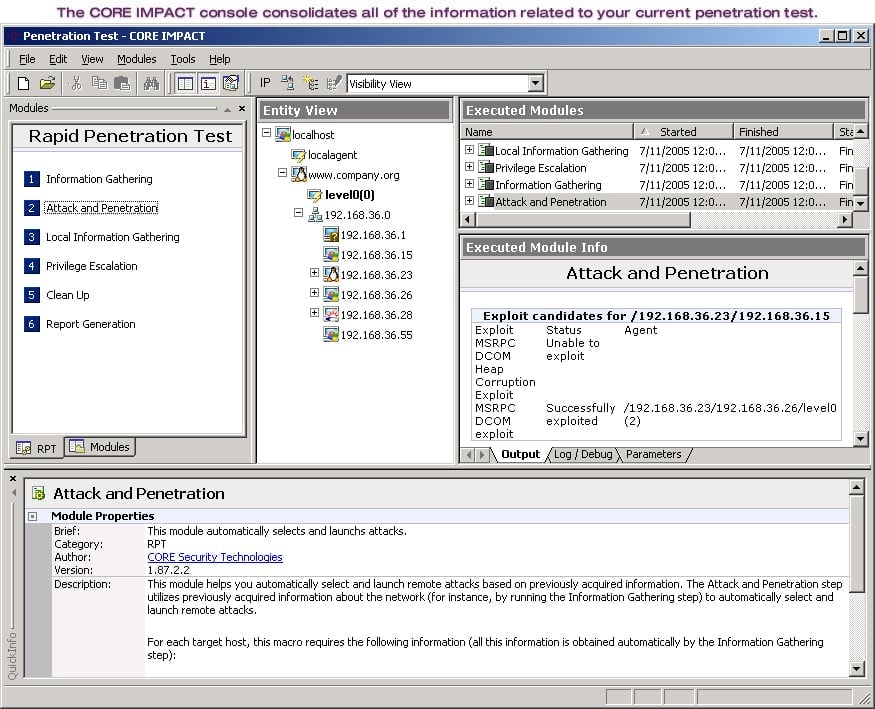Viewport: 875px width, 709px height.
Task: Open the Modules menu
Action: (137, 59)
